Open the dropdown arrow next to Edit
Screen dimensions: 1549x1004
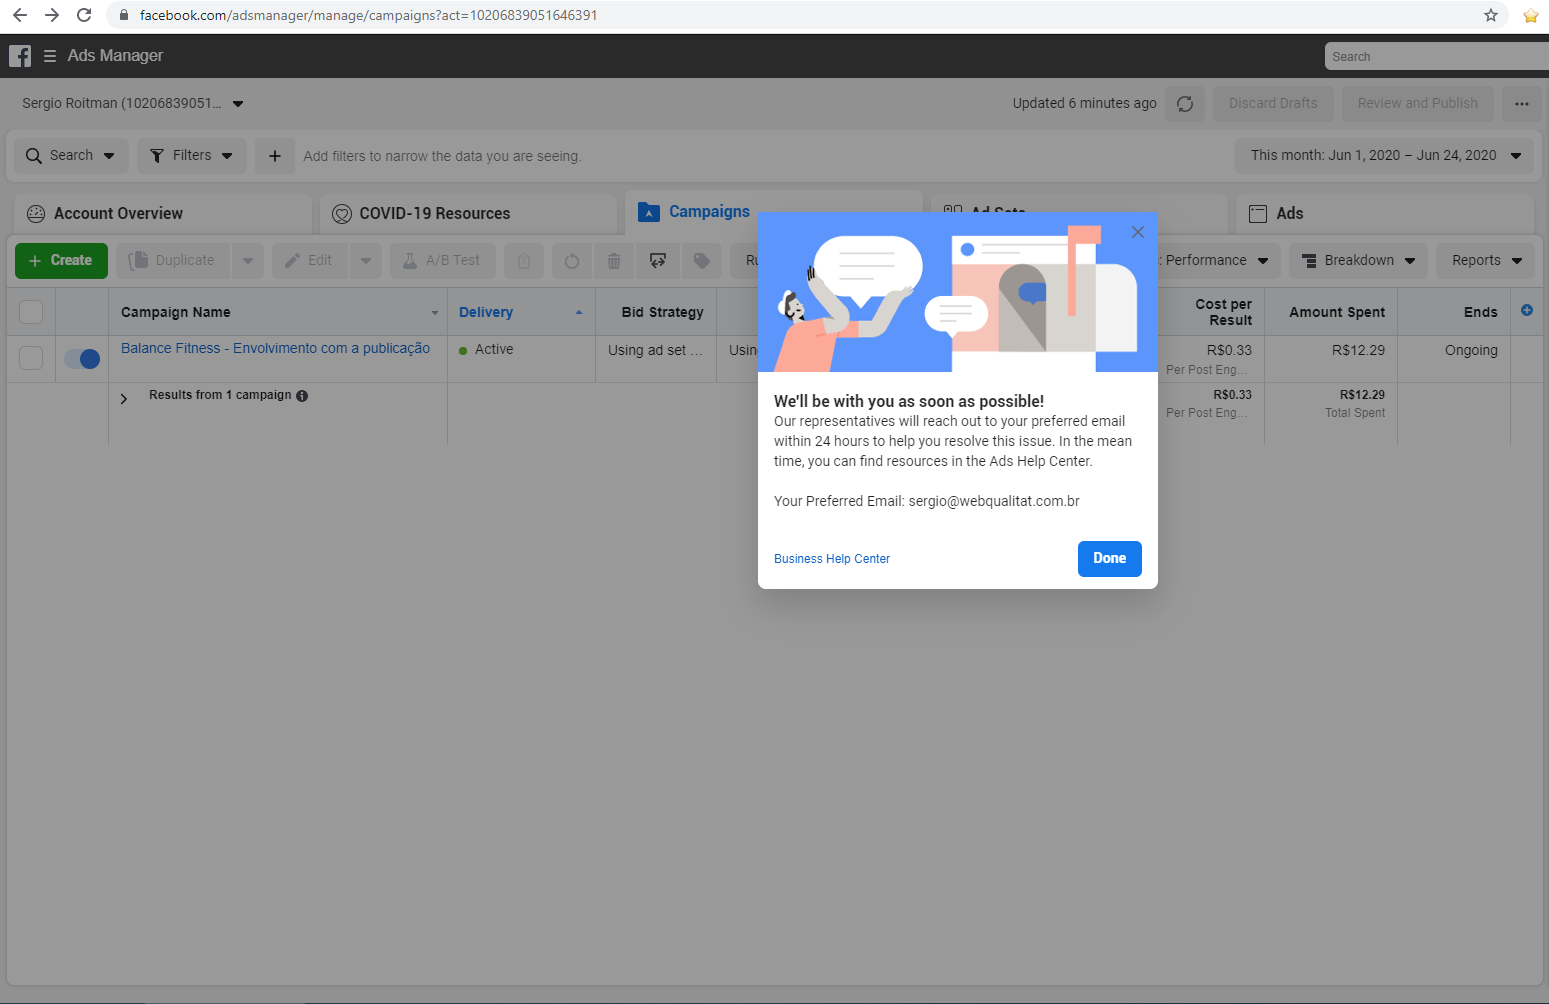(x=366, y=261)
